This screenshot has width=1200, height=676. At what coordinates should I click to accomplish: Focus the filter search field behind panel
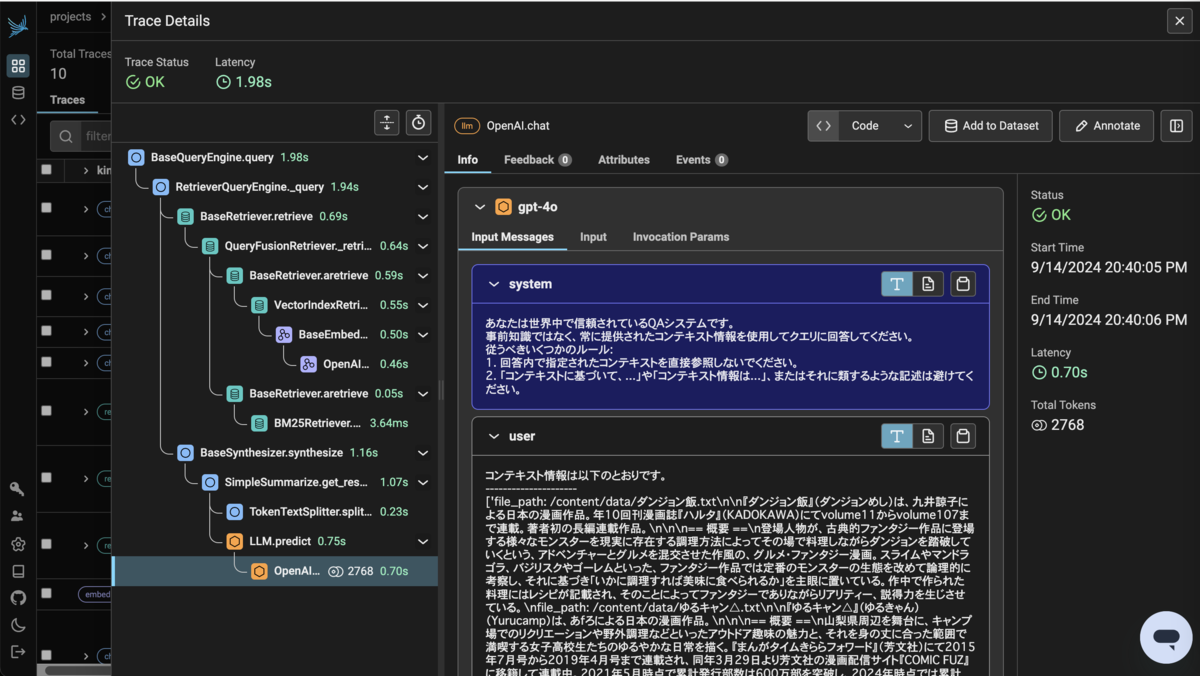click(83, 136)
